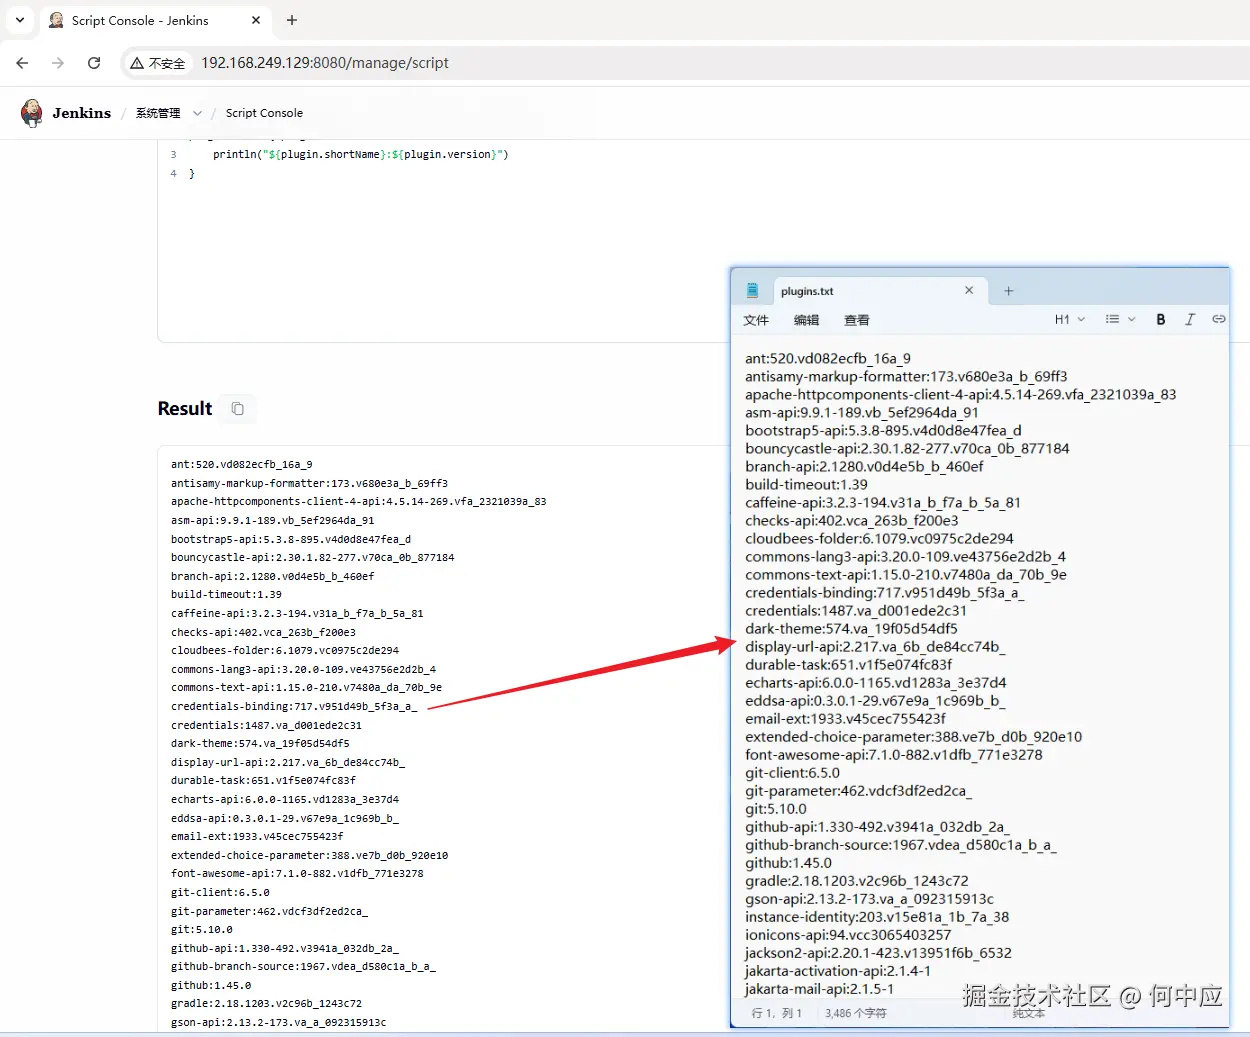Click the Jenkins logo icon
Image resolution: width=1250 pixels, height=1037 pixels.
coord(32,113)
